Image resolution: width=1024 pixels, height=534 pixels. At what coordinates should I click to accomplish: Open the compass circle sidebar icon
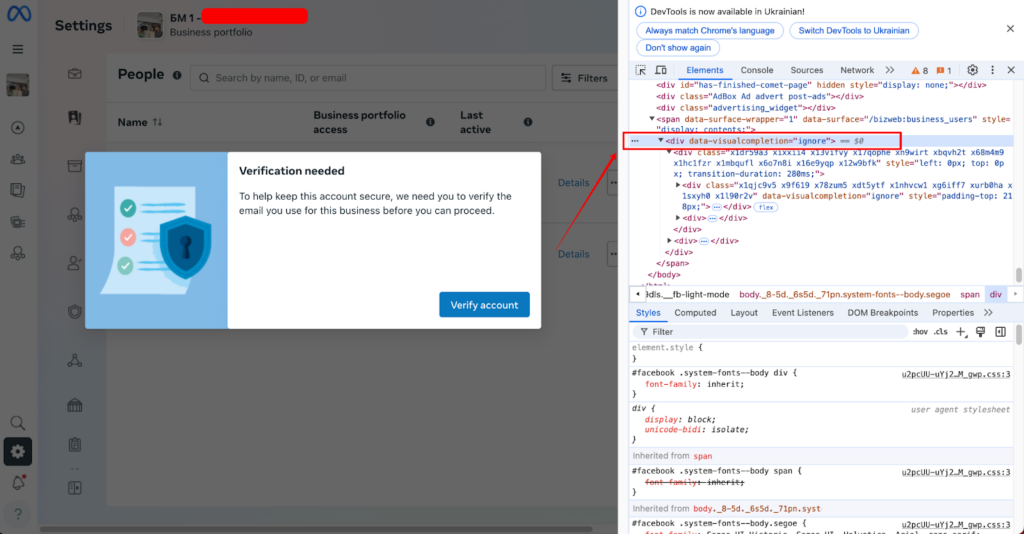point(18,128)
